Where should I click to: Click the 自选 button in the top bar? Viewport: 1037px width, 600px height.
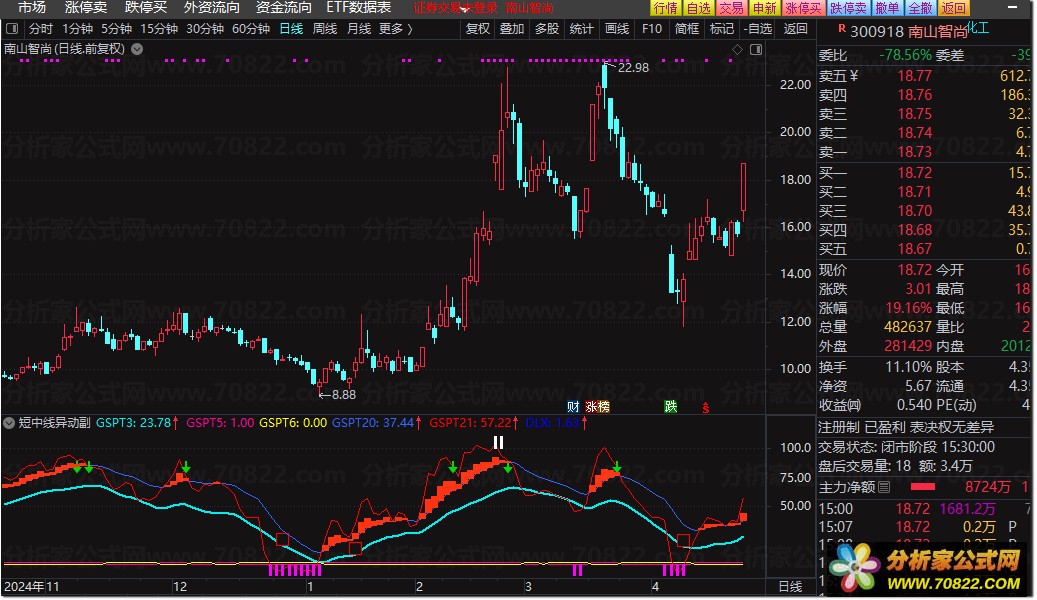coord(698,8)
